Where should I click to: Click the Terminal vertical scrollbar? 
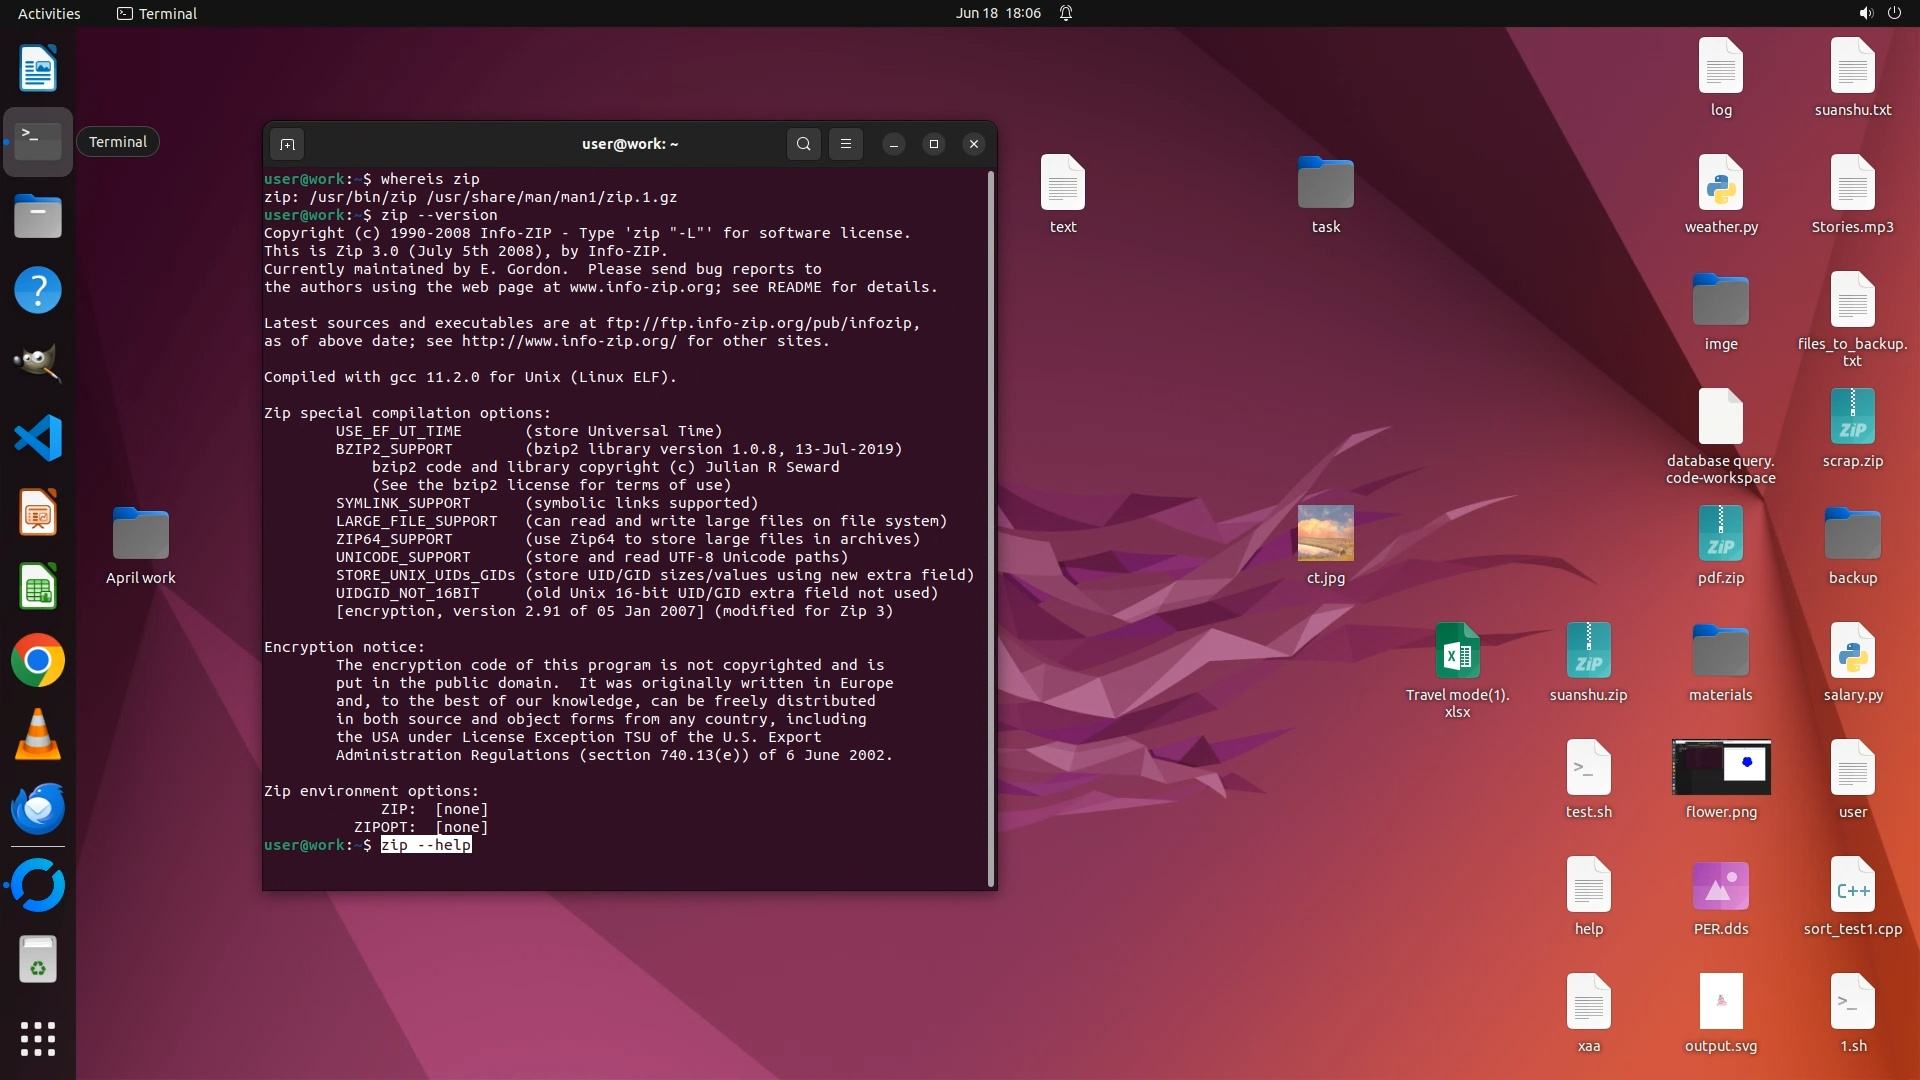pyautogui.click(x=991, y=528)
